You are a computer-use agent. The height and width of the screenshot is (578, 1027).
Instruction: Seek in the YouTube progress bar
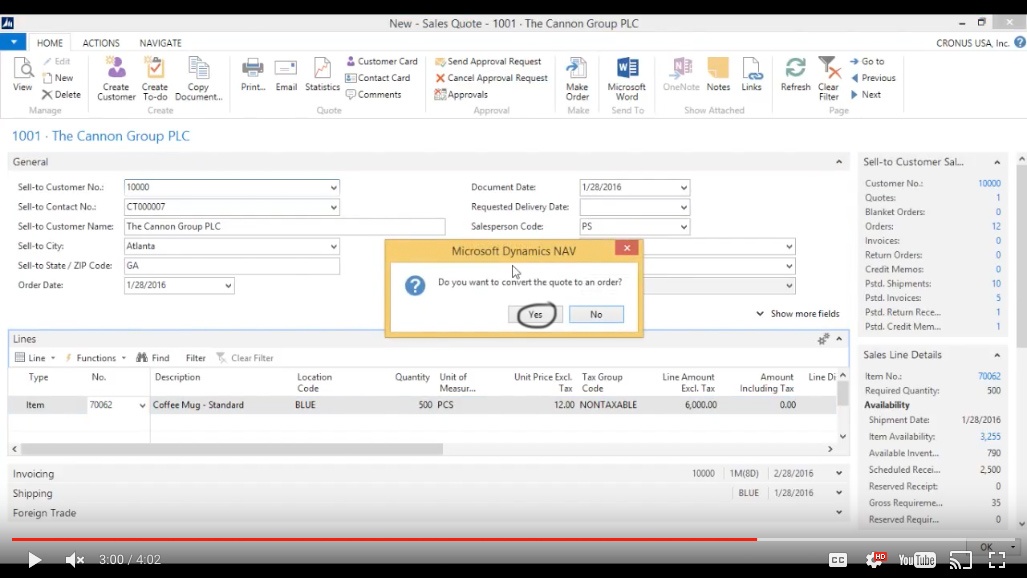[x=514, y=539]
